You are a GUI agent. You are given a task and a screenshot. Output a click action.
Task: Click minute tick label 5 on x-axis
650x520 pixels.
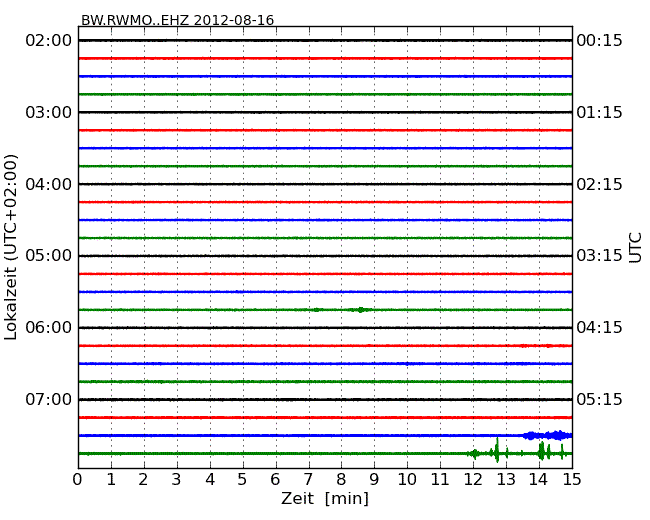point(243,480)
